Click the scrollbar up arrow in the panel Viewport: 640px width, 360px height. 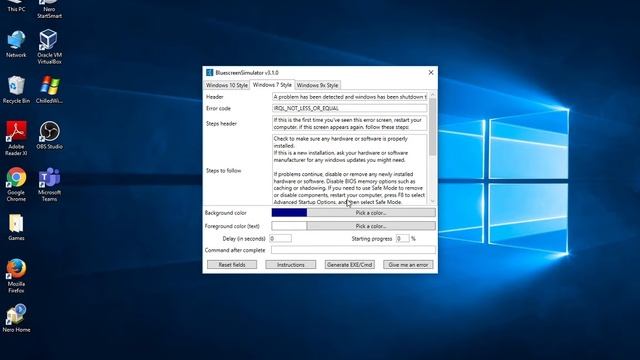(x=432, y=95)
